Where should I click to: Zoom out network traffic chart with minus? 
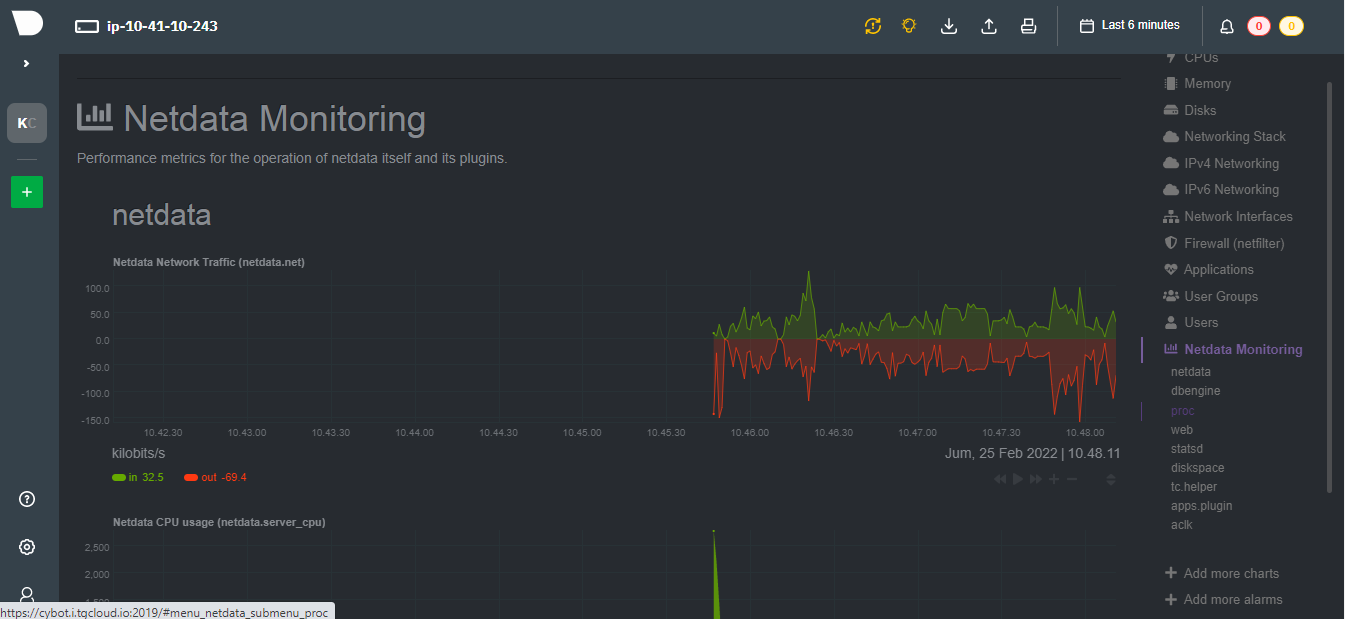pyautogui.click(x=1072, y=479)
